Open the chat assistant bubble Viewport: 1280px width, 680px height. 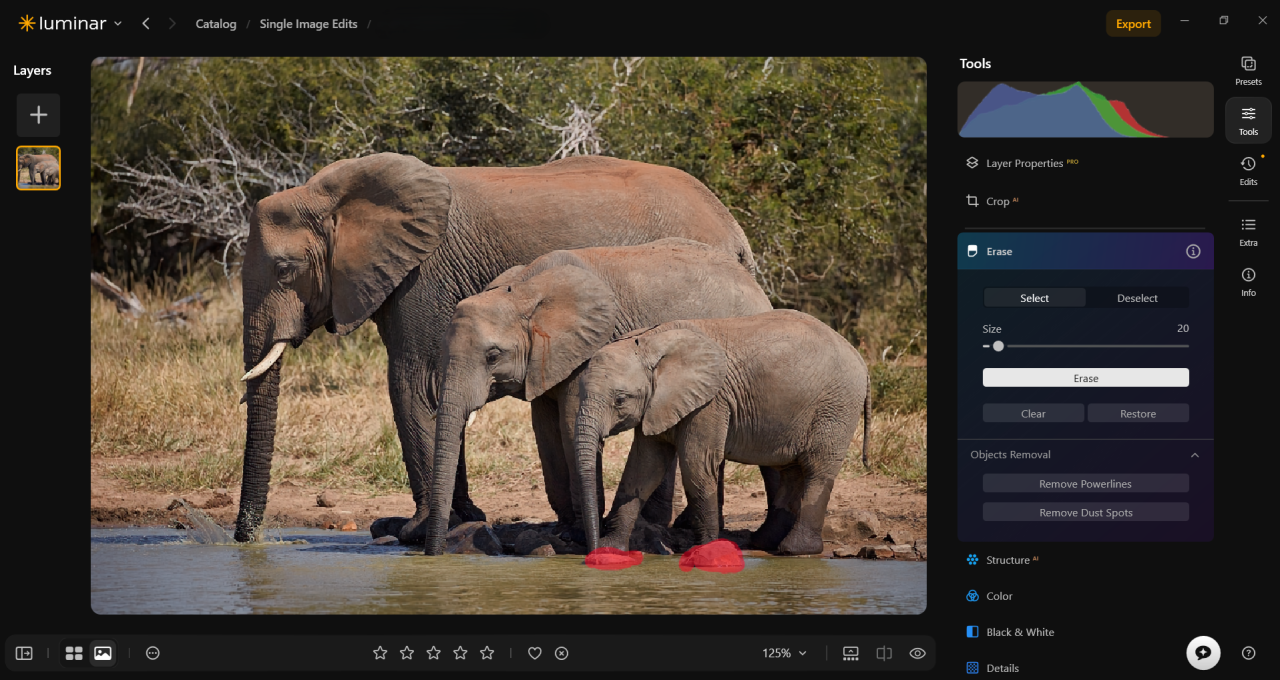[x=1203, y=652]
